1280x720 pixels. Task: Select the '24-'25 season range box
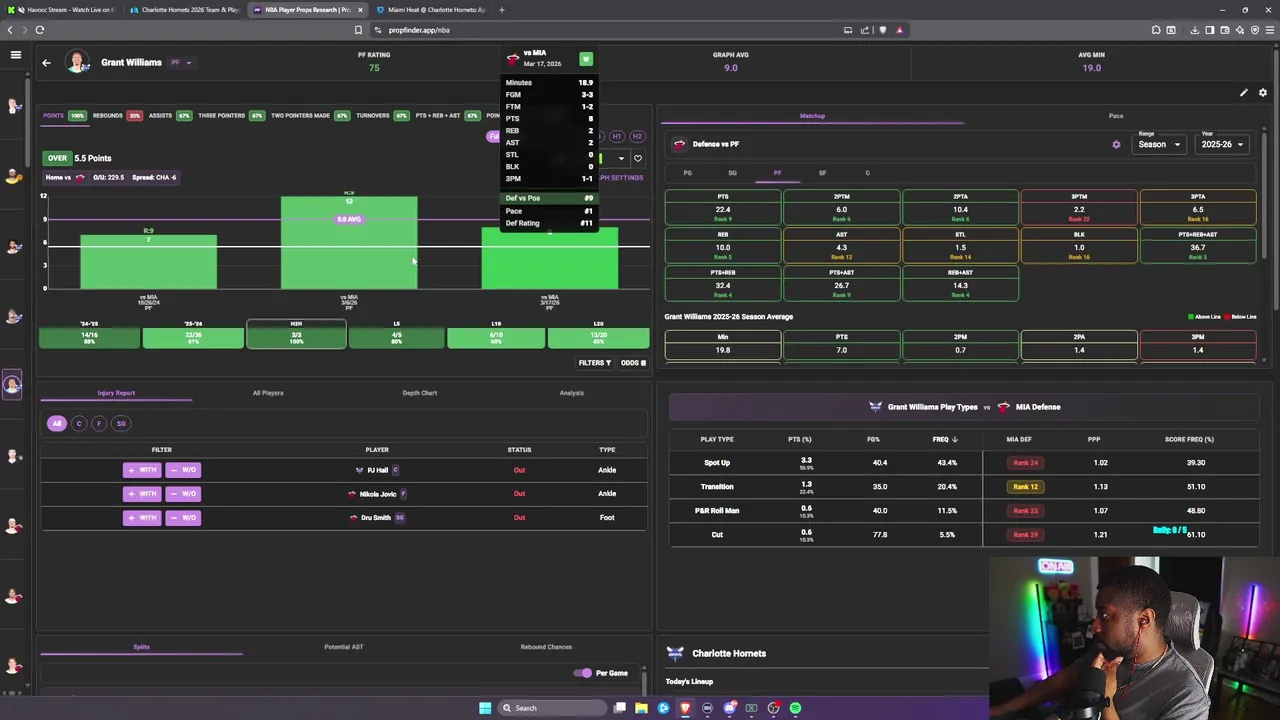point(90,334)
